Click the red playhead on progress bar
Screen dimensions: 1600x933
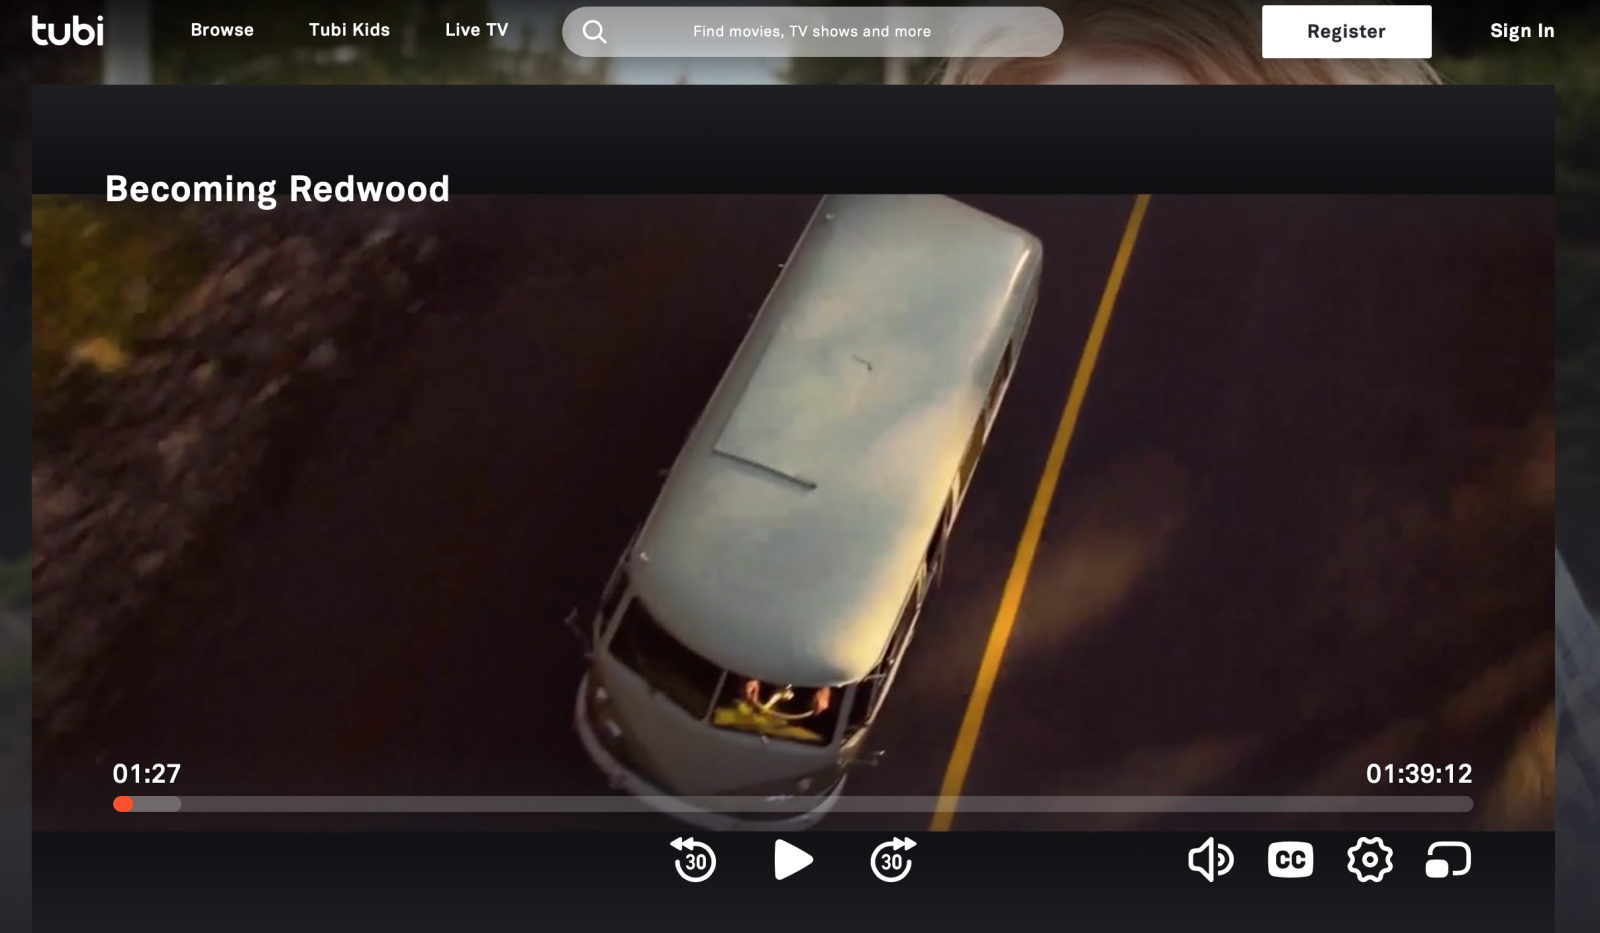click(x=123, y=804)
